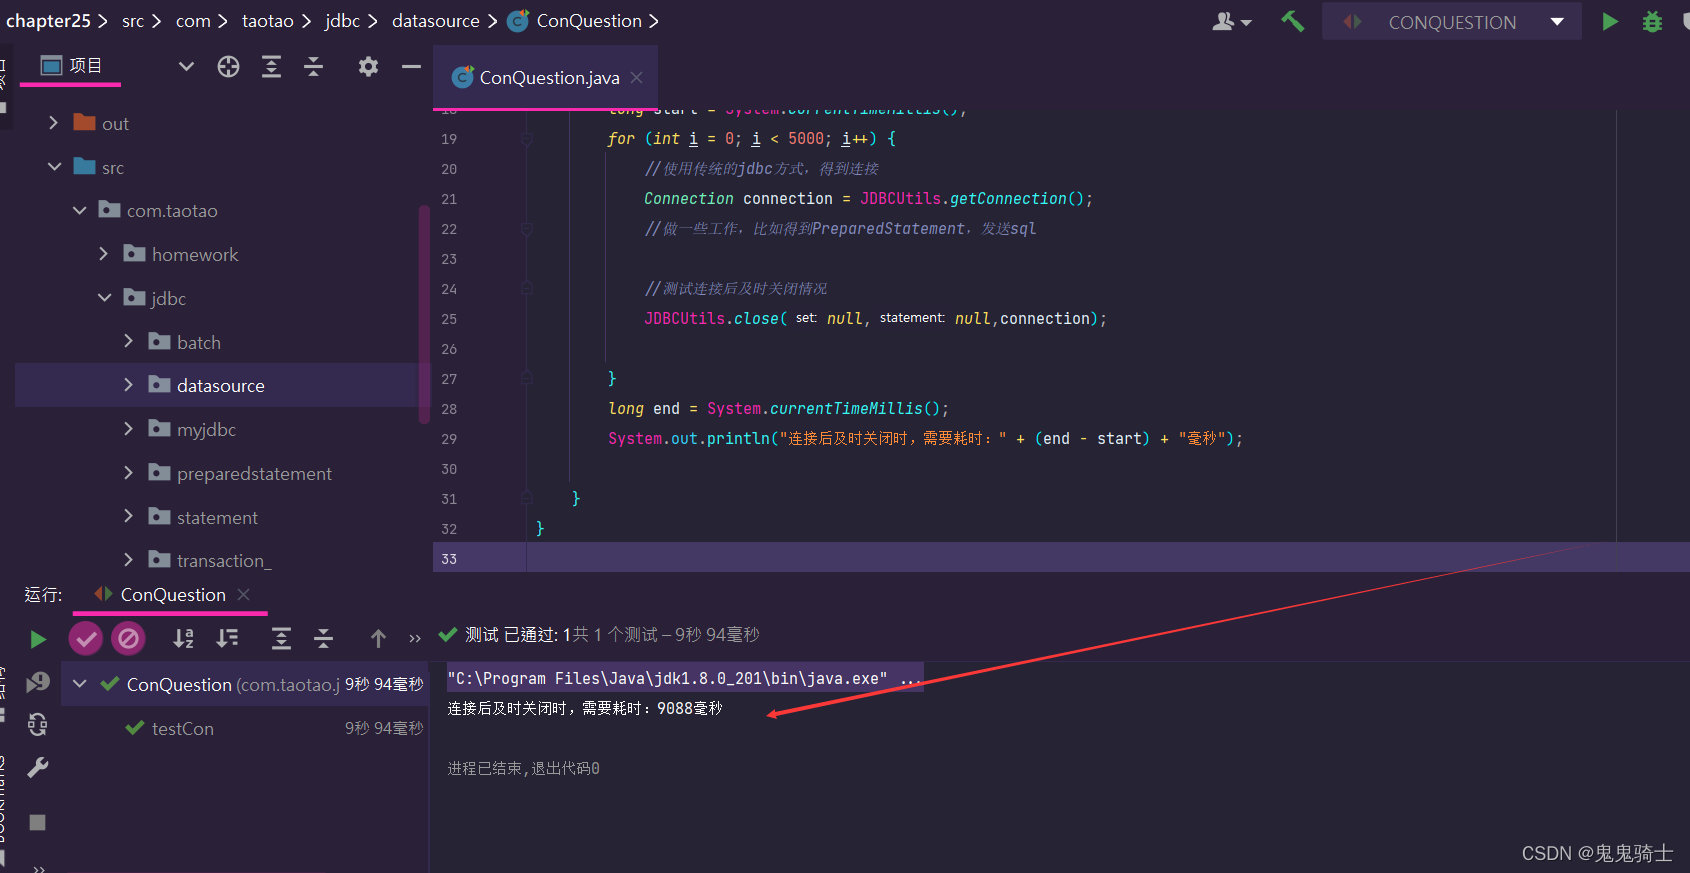Click datasource in the breadcrumb path
The height and width of the screenshot is (873, 1690).
436,21
